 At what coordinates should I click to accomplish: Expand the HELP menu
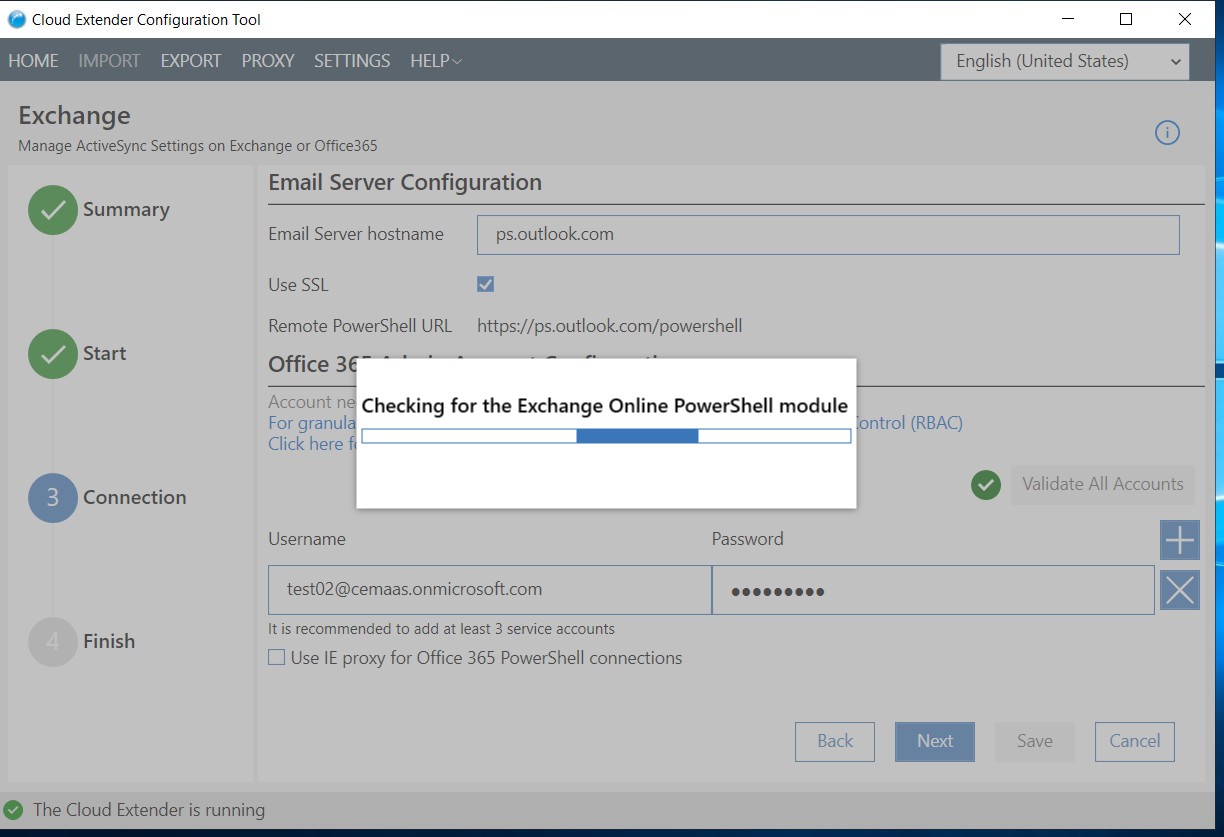pos(434,61)
